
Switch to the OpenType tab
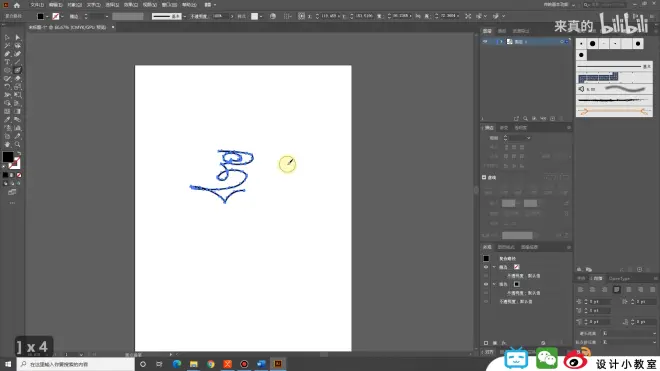pos(619,279)
